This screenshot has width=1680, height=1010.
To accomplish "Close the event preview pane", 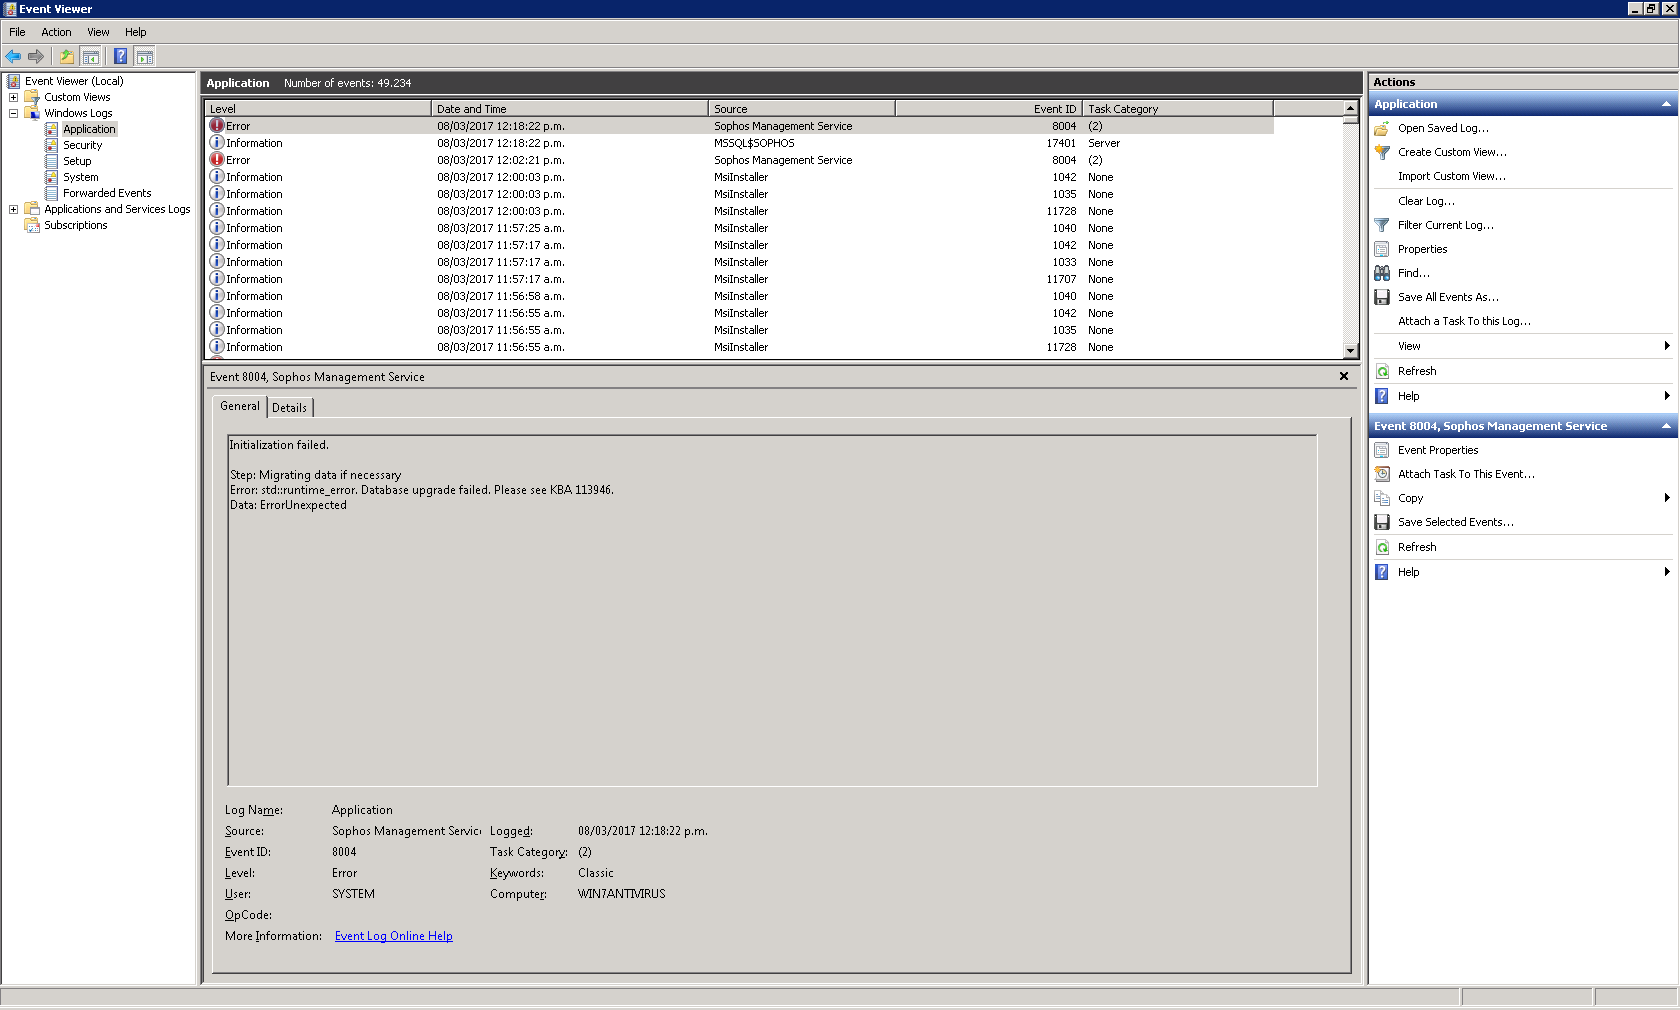I will (x=1344, y=376).
